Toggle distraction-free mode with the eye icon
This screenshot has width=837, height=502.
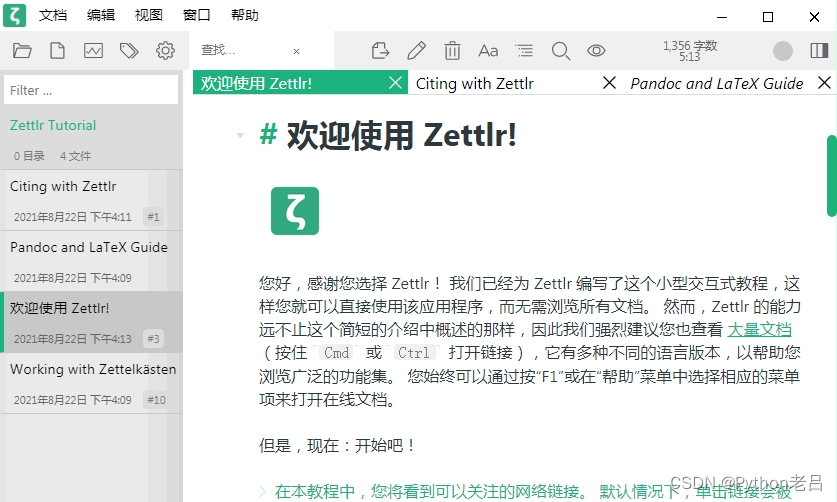(596, 51)
